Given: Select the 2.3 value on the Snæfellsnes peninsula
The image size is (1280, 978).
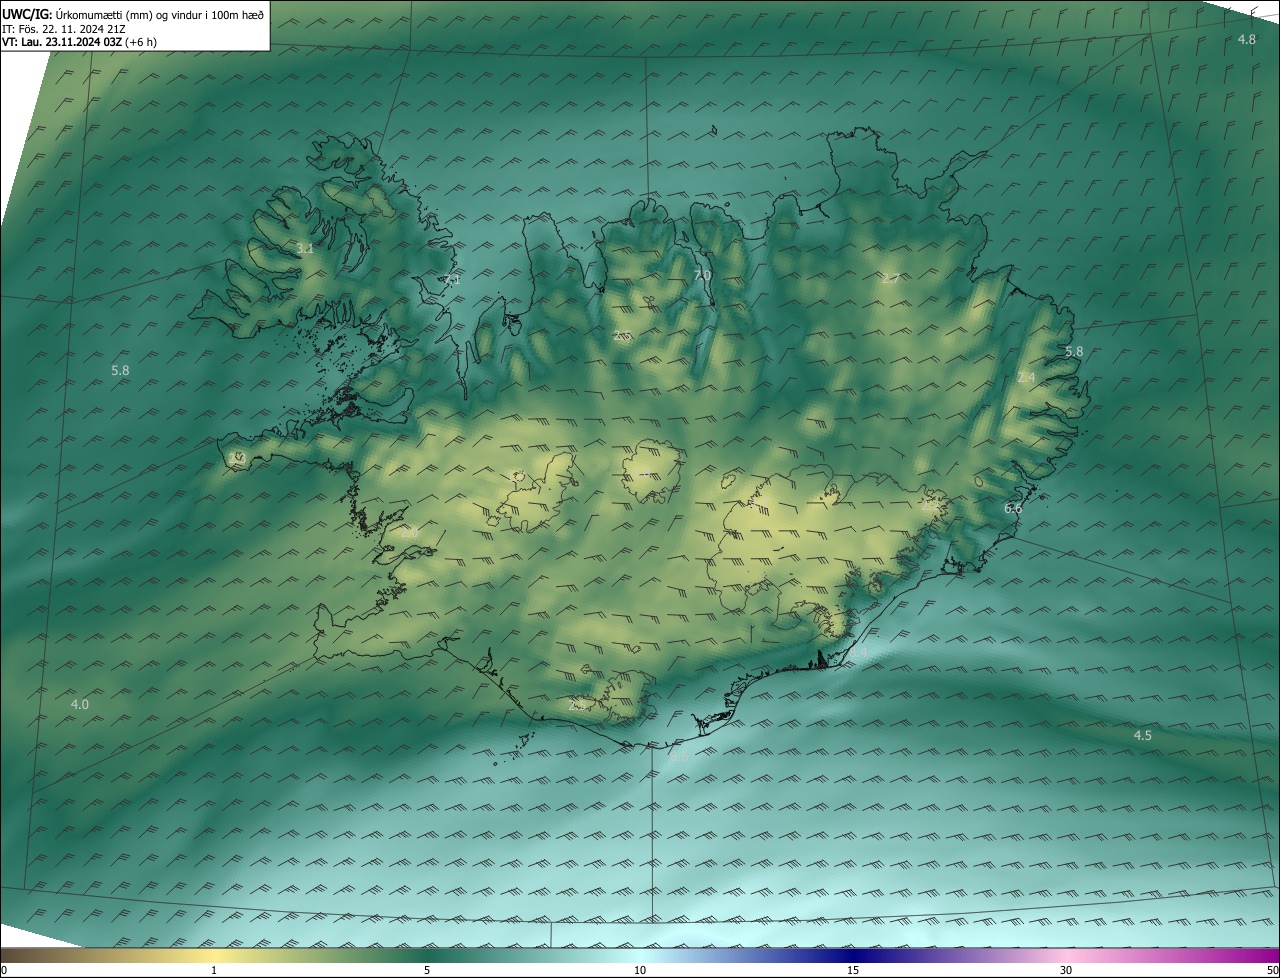Looking at the screenshot, I should 237,458.
